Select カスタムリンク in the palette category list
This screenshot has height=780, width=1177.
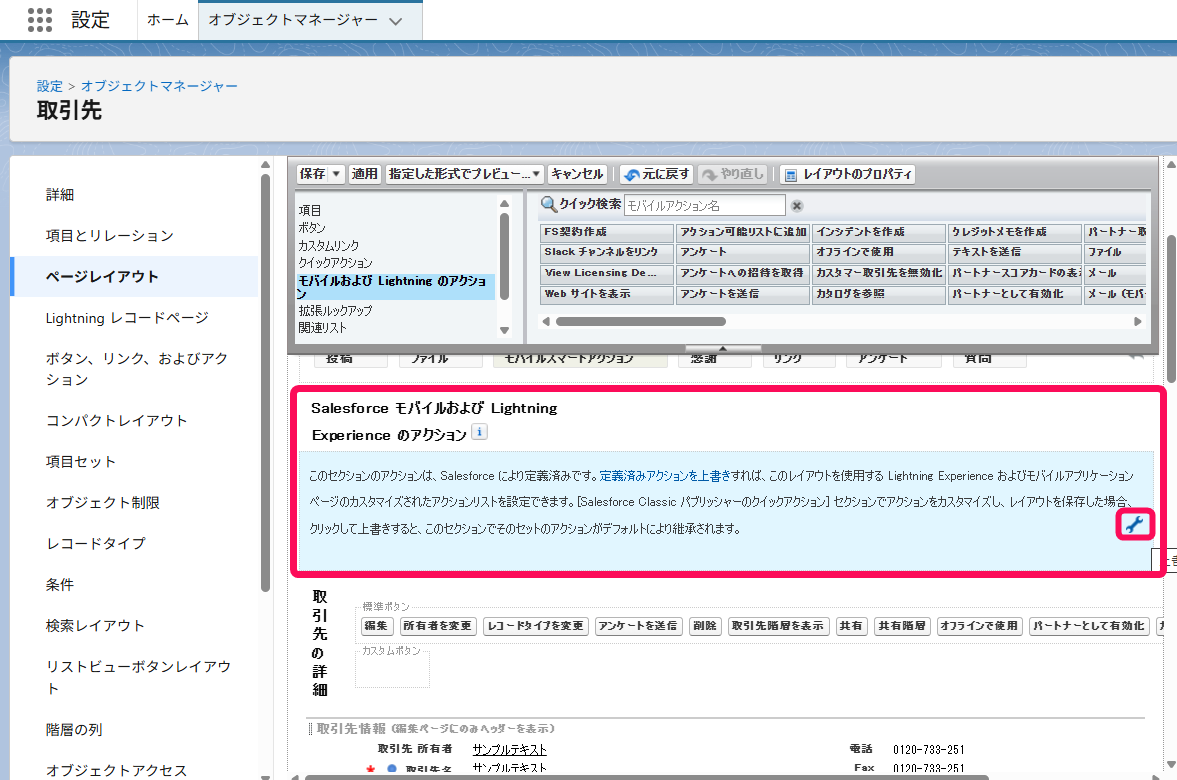[x=329, y=245]
